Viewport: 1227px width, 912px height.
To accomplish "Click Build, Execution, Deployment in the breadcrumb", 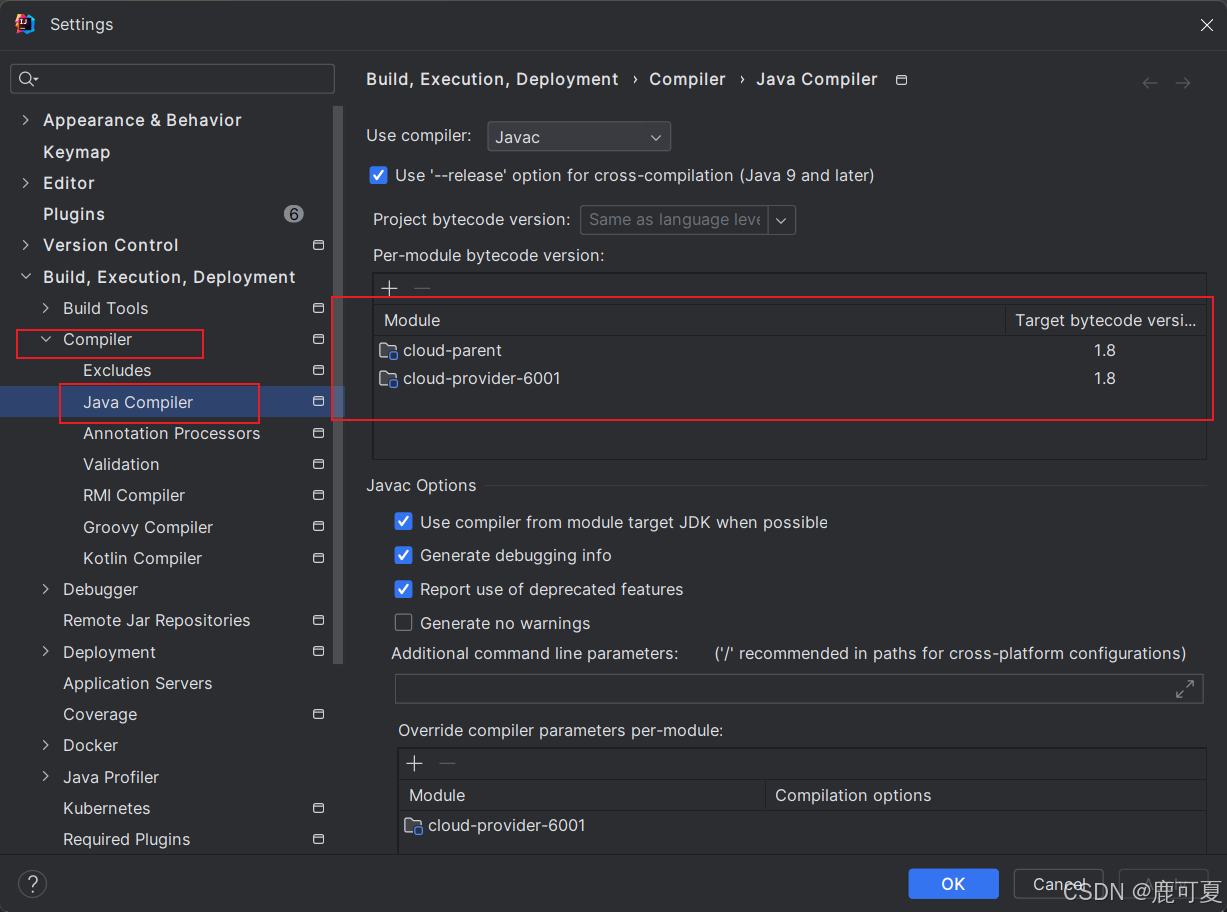I will tap(491, 79).
